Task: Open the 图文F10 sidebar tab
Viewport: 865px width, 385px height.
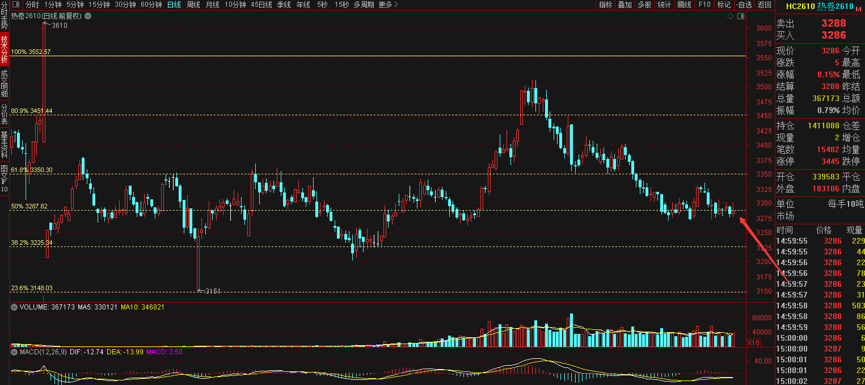Action: [x=4, y=179]
